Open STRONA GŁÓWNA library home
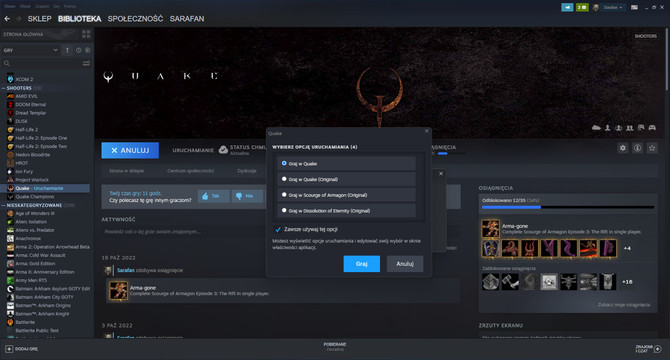Viewport: 670px width, 360px height. 23,34
